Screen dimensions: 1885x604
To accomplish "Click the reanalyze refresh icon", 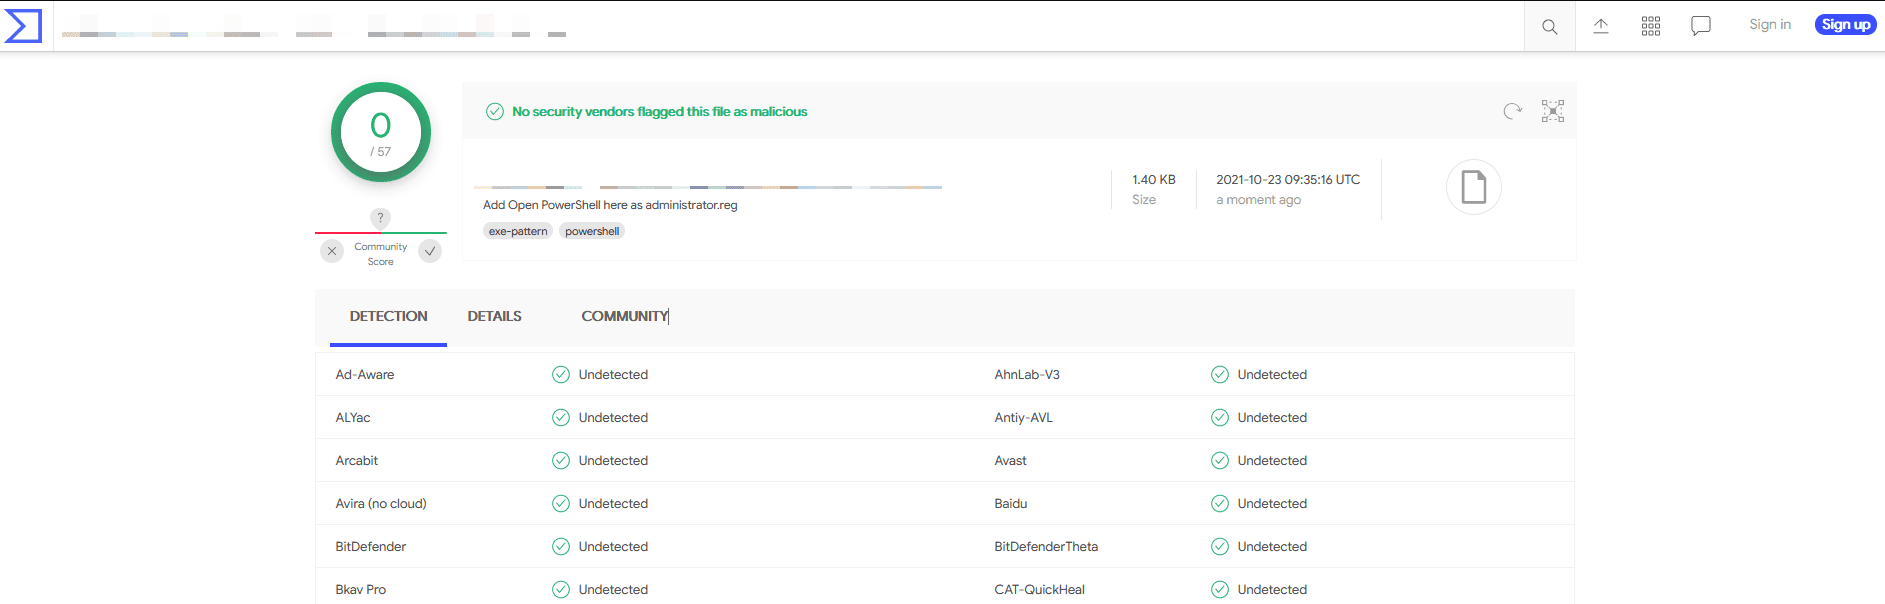I will [1512, 111].
